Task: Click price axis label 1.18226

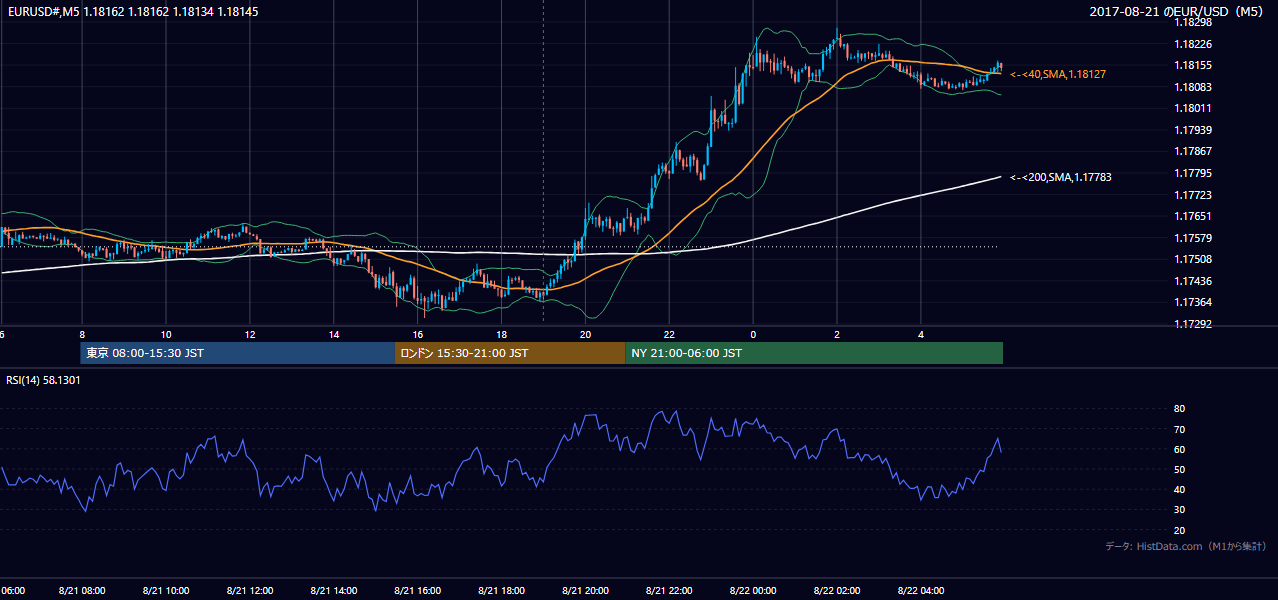Action: click(x=1192, y=44)
